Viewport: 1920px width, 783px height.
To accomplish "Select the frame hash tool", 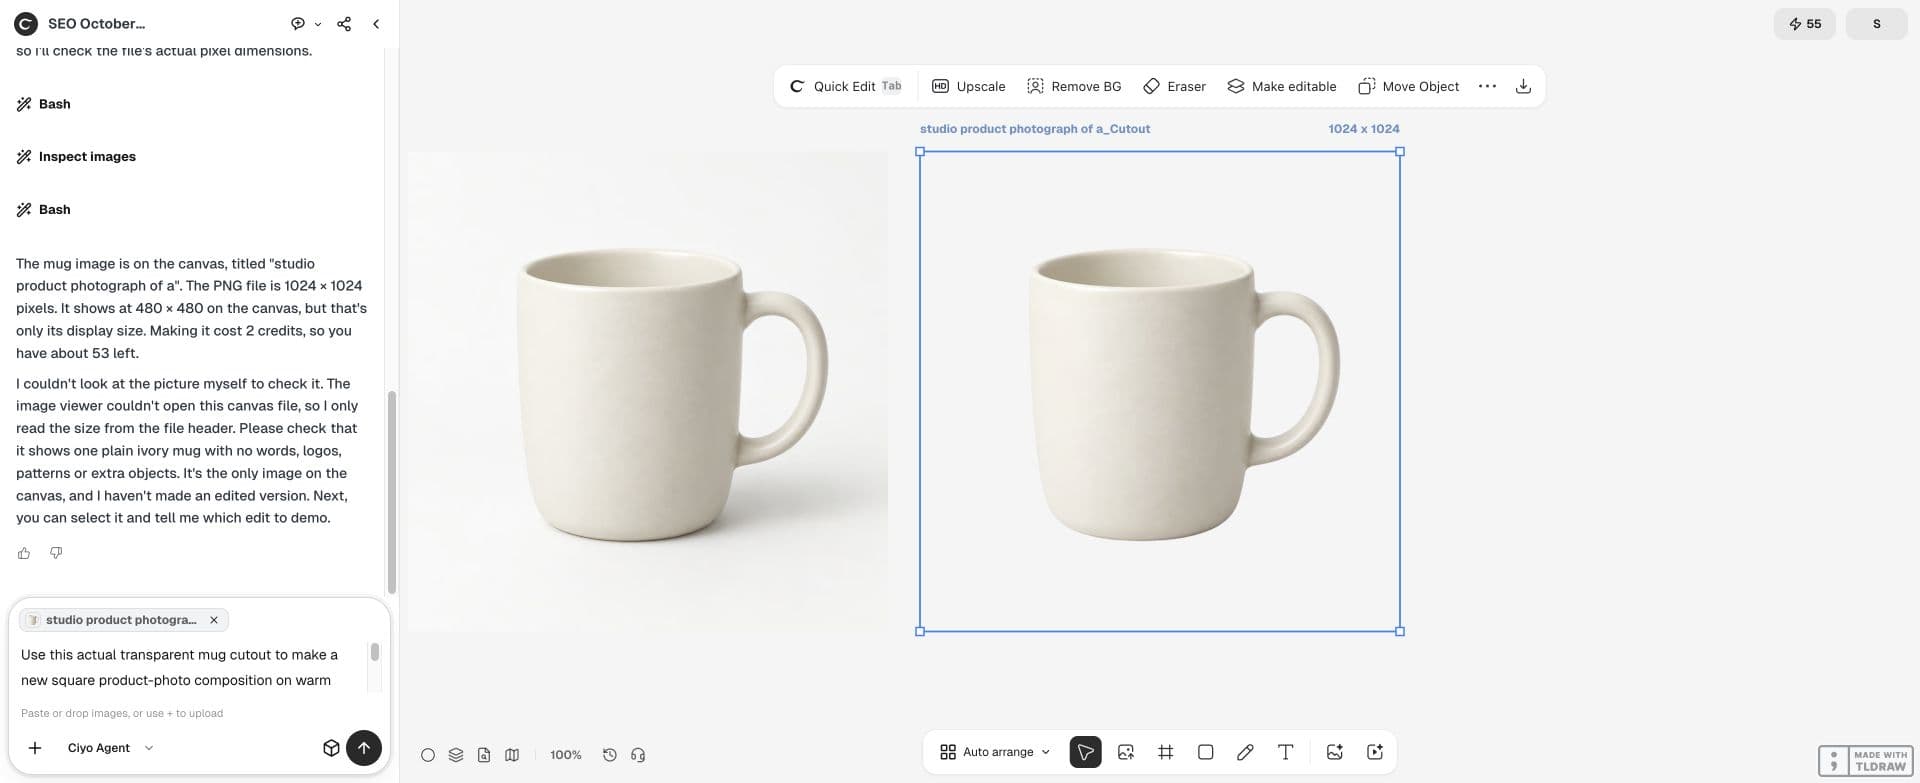I will click(1166, 752).
